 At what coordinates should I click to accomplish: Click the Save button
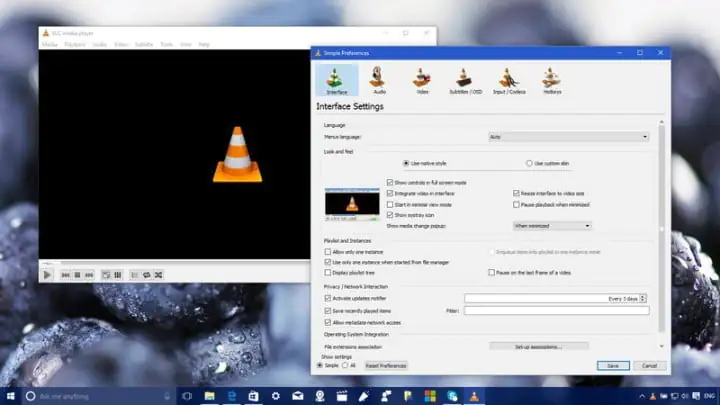click(x=612, y=366)
